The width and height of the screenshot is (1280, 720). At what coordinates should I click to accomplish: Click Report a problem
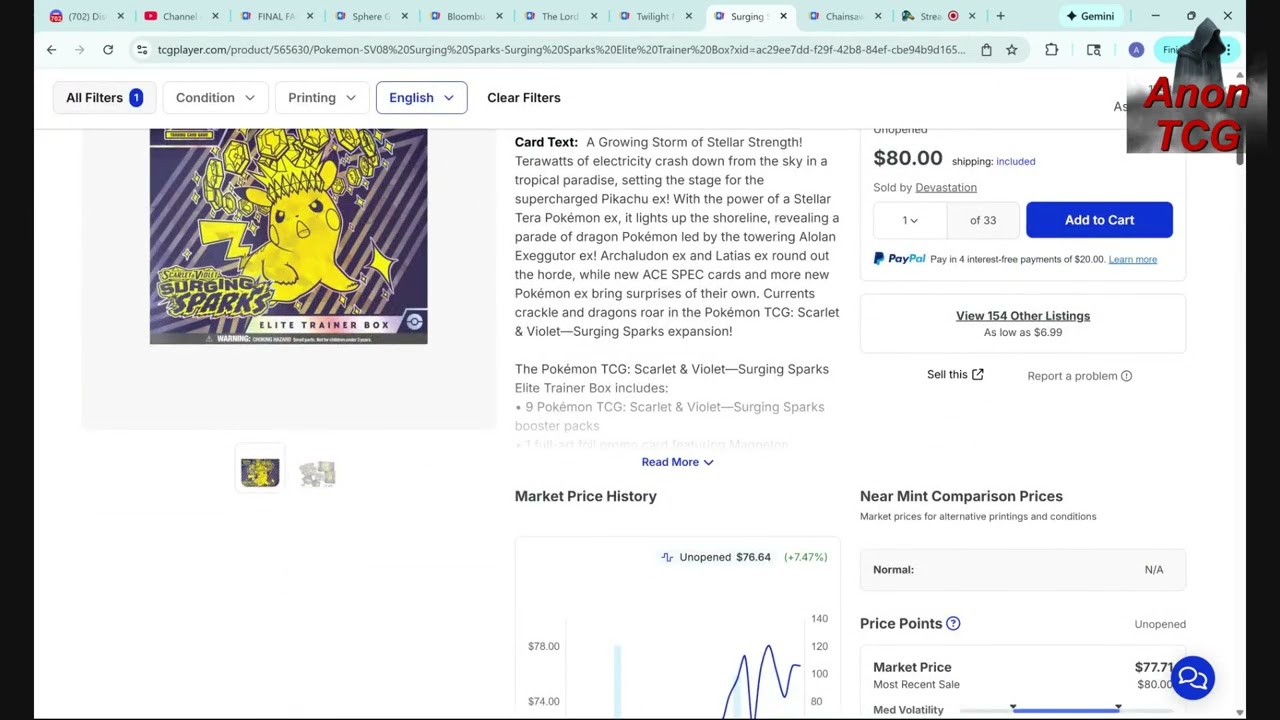tap(1072, 376)
